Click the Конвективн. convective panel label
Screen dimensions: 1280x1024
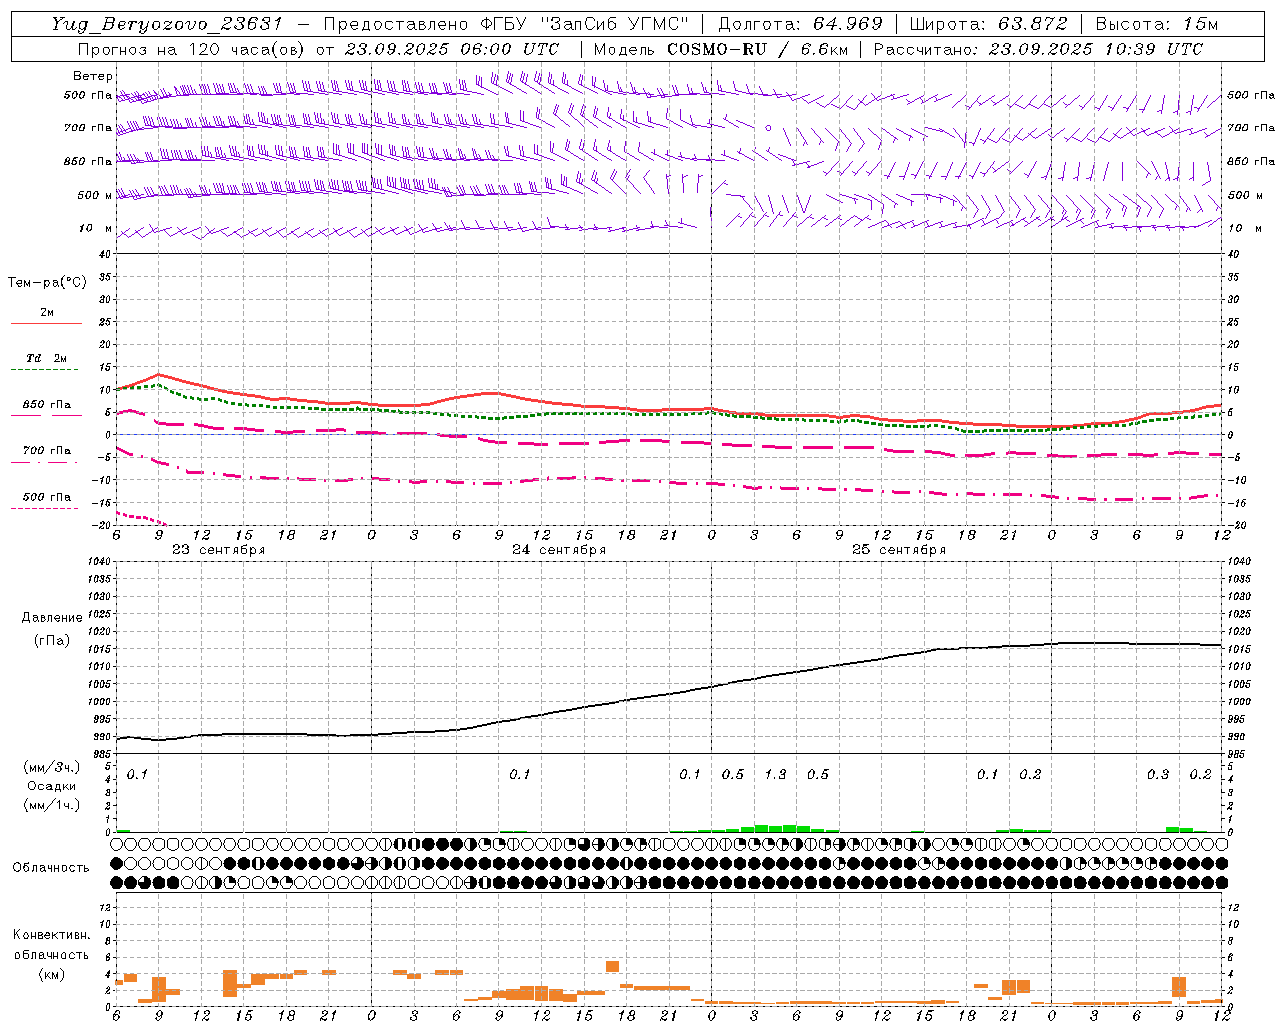[51, 935]
